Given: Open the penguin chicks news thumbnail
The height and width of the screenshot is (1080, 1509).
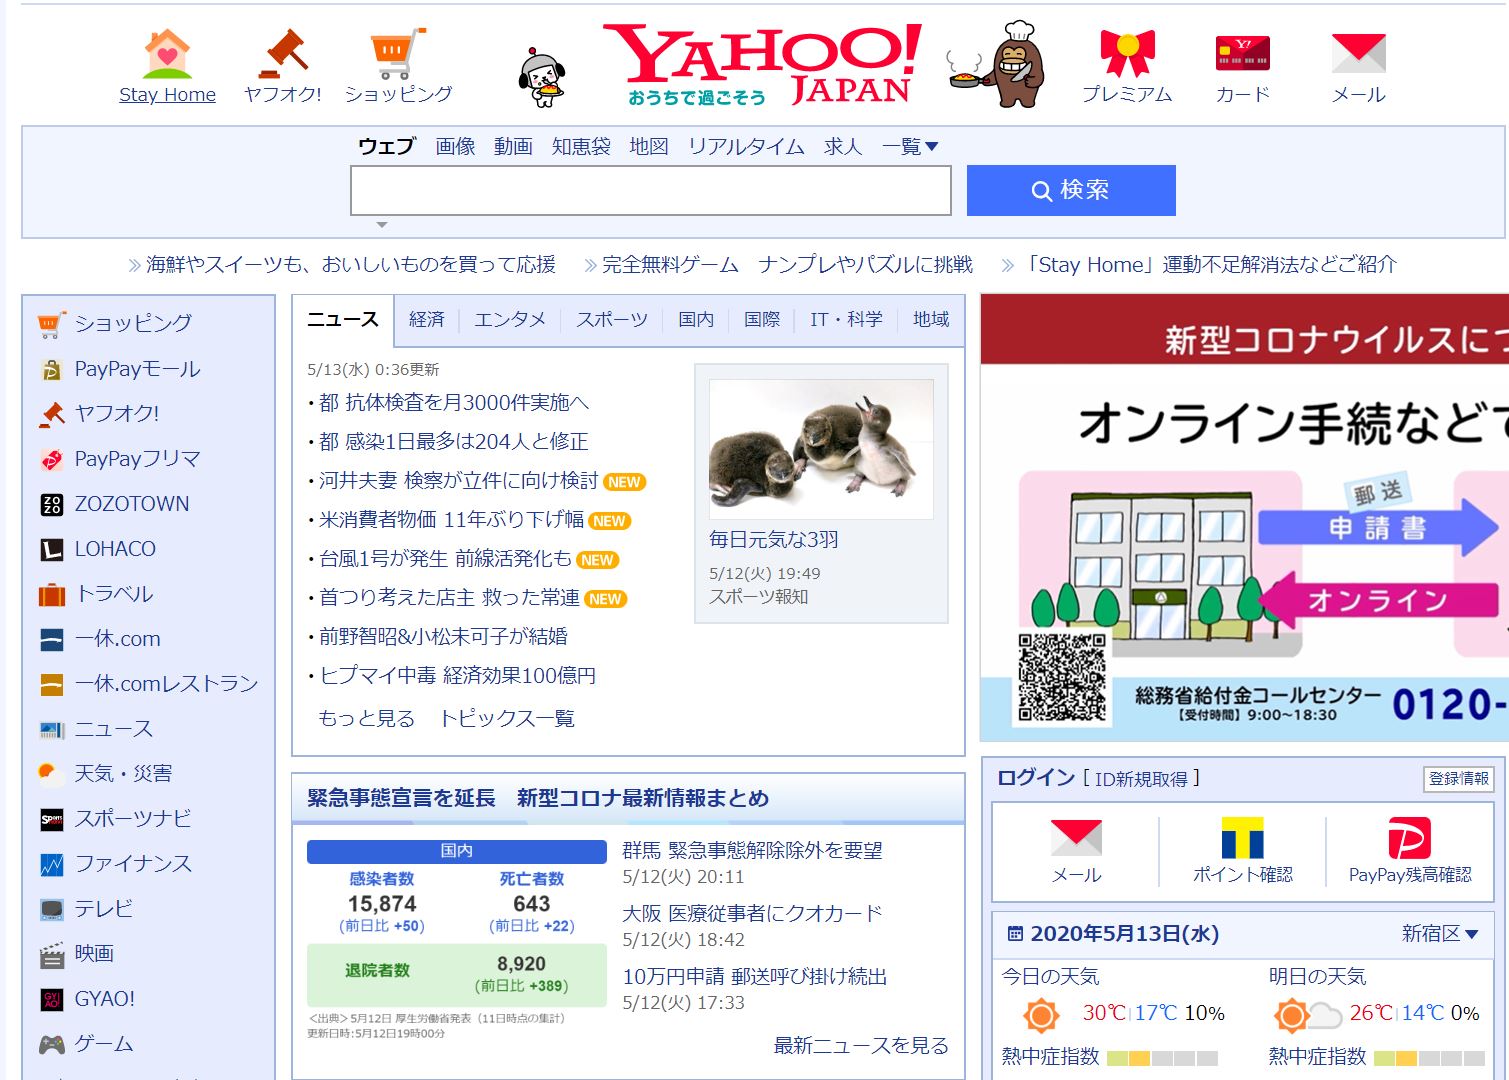Looking at the screenshot, I should (x=821, y=449).
